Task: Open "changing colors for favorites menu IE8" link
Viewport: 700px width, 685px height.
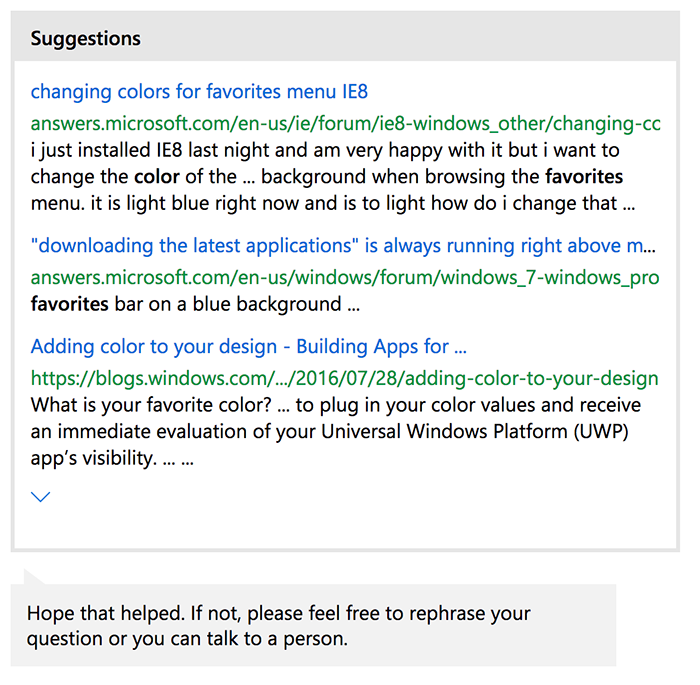Action: (x=199, y=92)
